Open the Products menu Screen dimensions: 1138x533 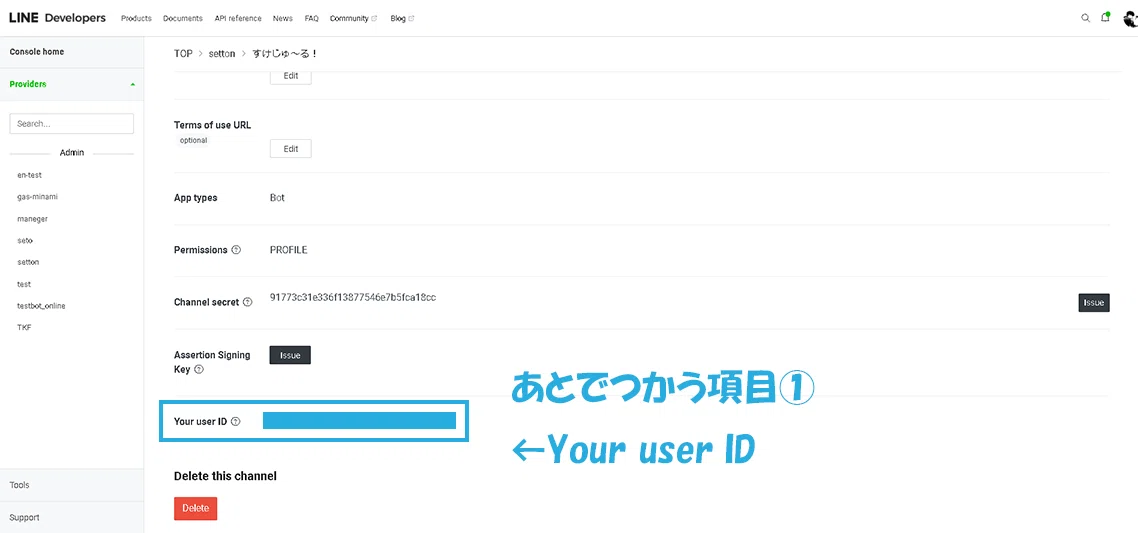click(136, 18)
